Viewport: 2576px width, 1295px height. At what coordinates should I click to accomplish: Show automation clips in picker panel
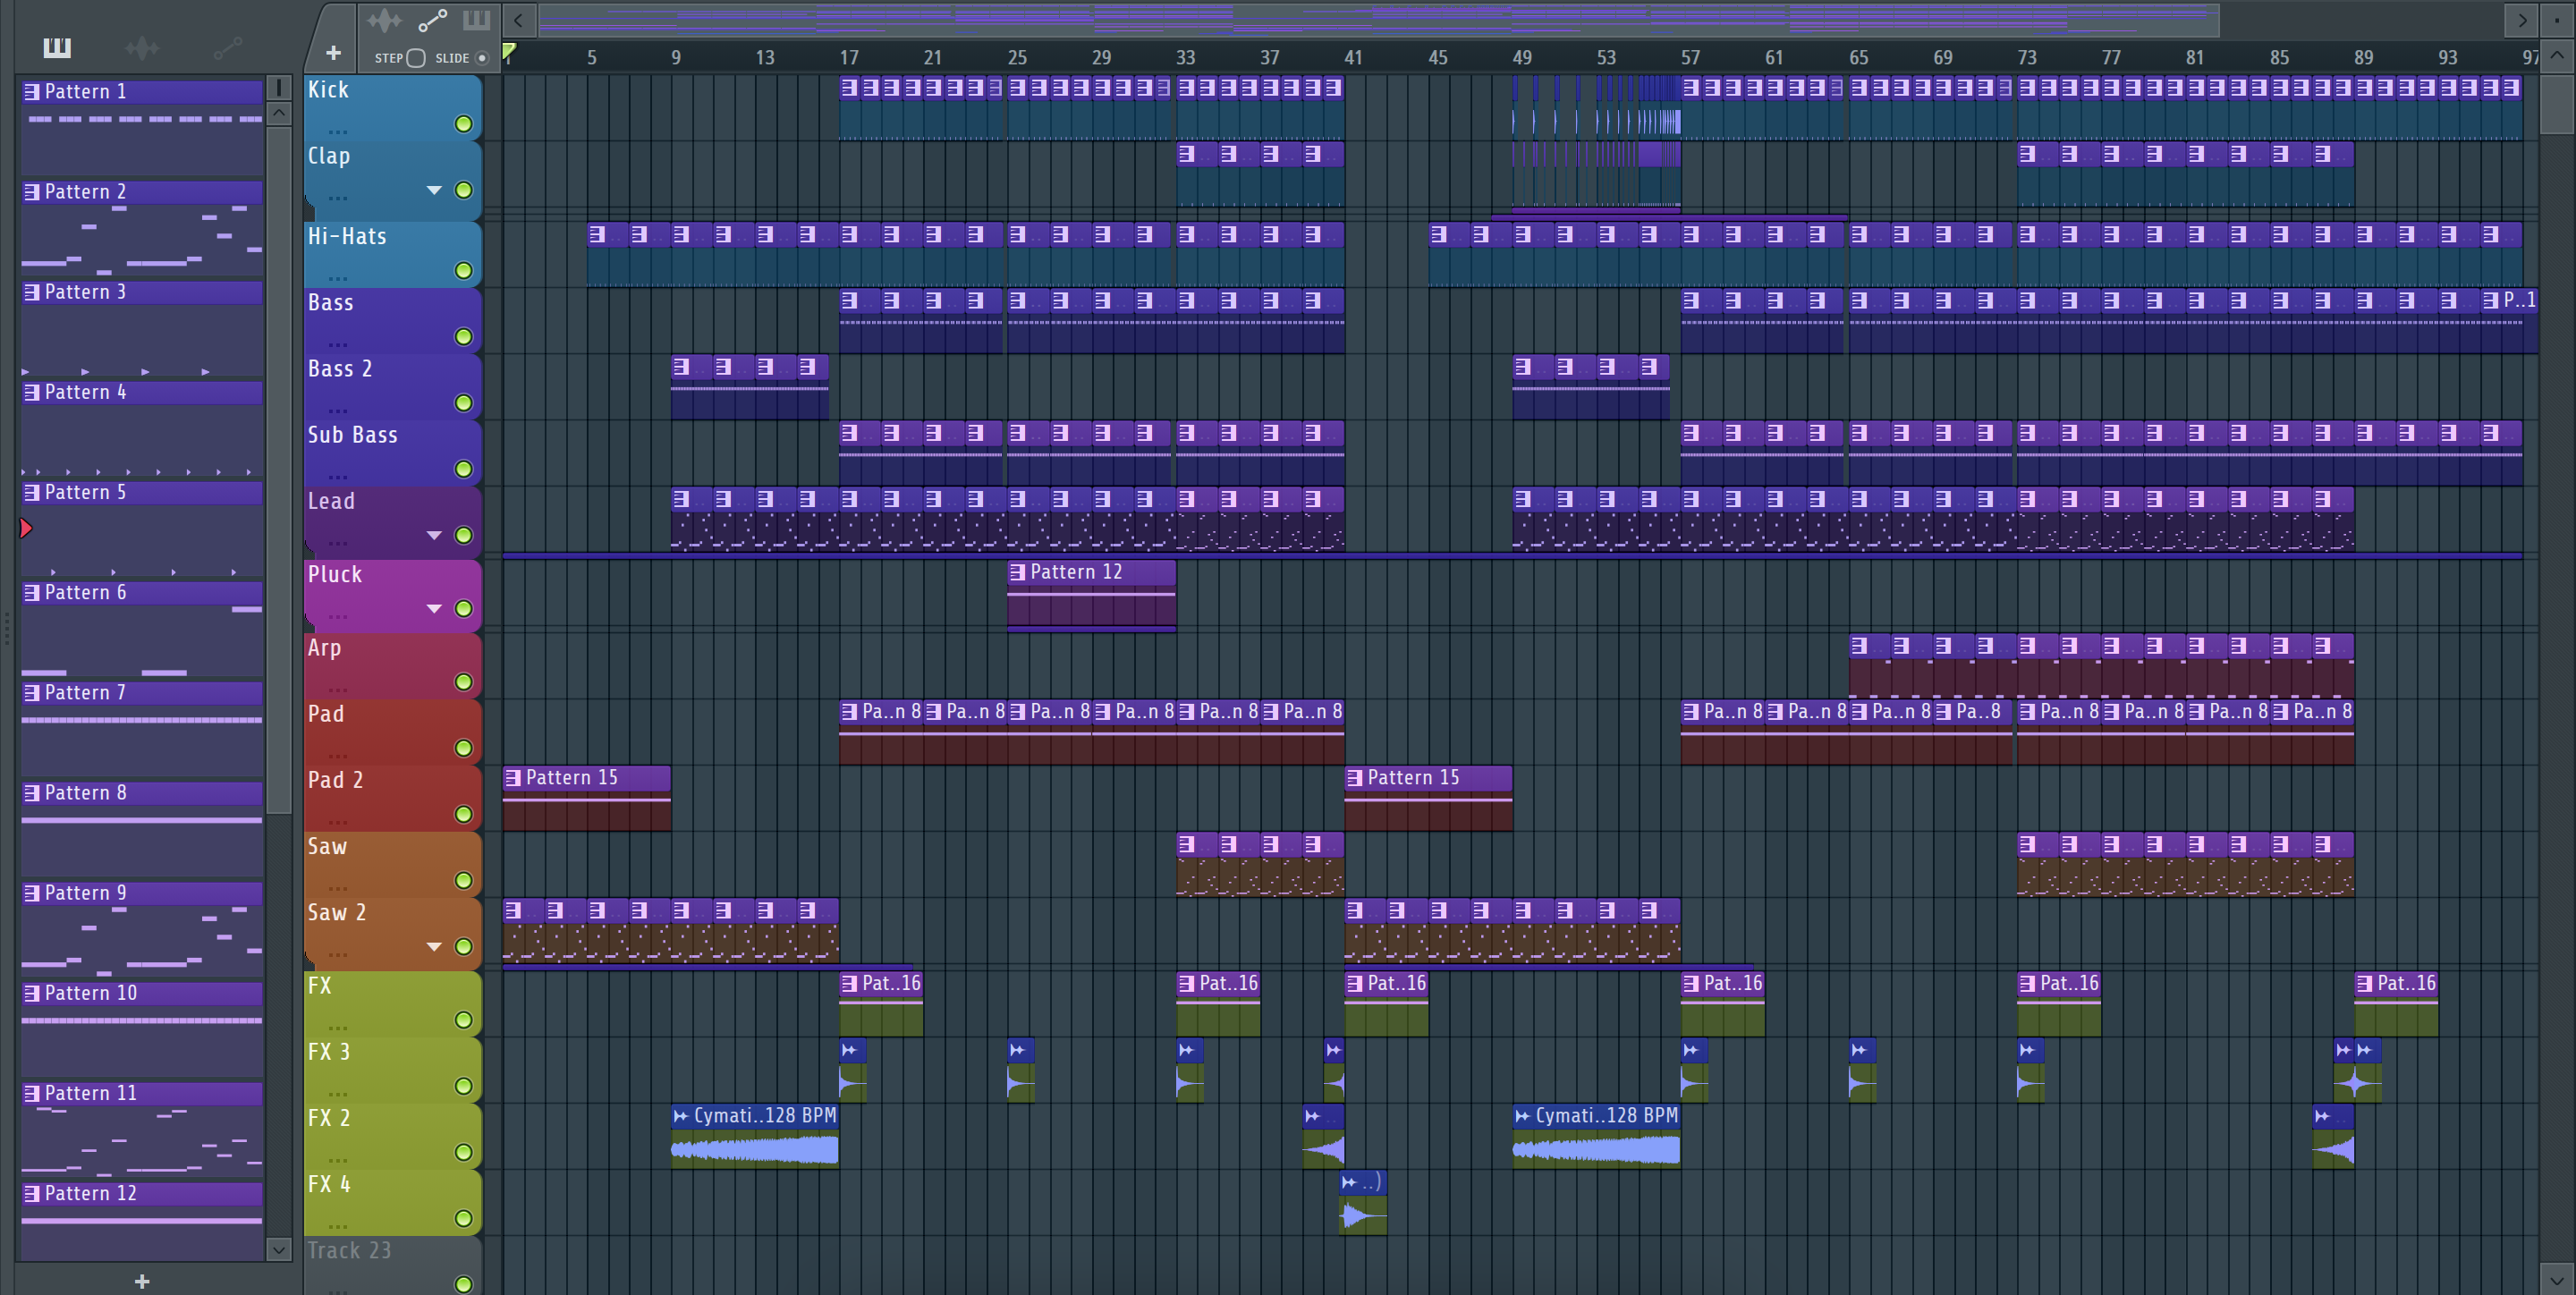[x=227, y=47]
